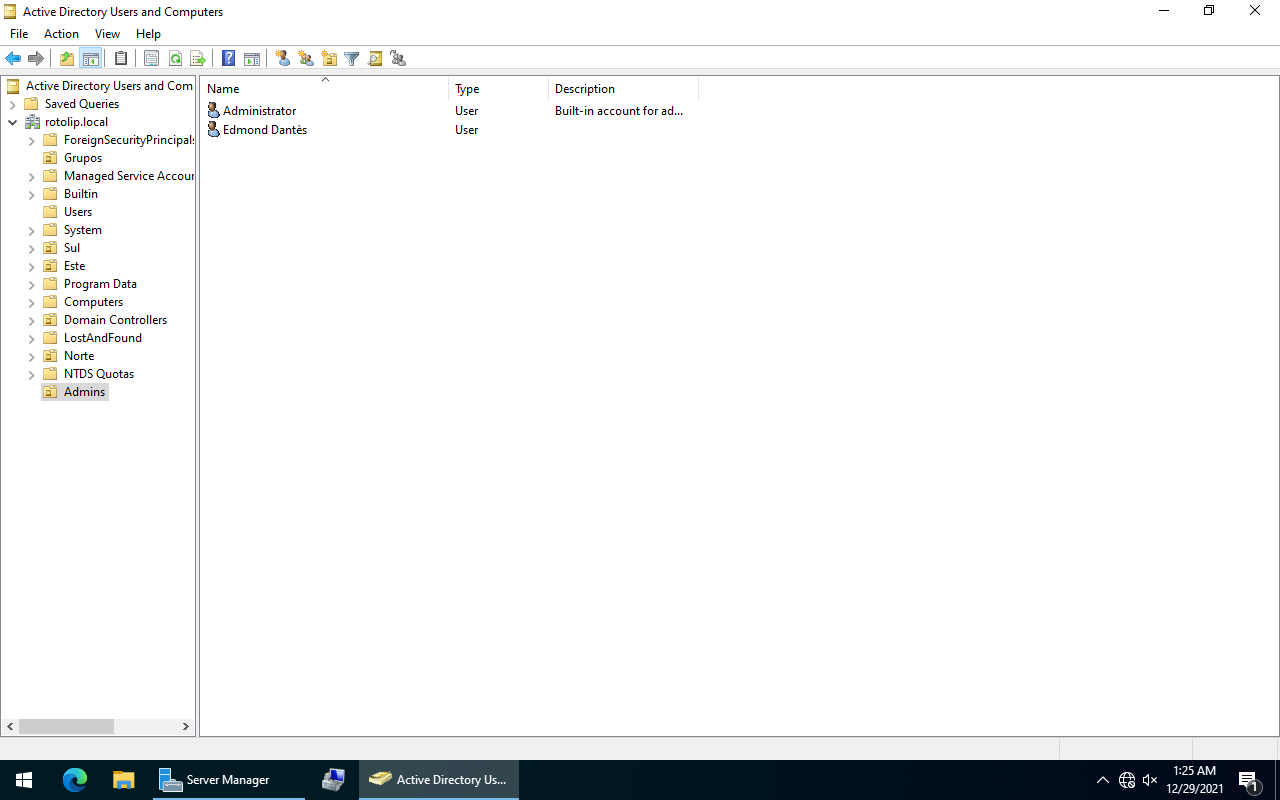Click the Back arrow in toolbar

[x=13, y=59]
